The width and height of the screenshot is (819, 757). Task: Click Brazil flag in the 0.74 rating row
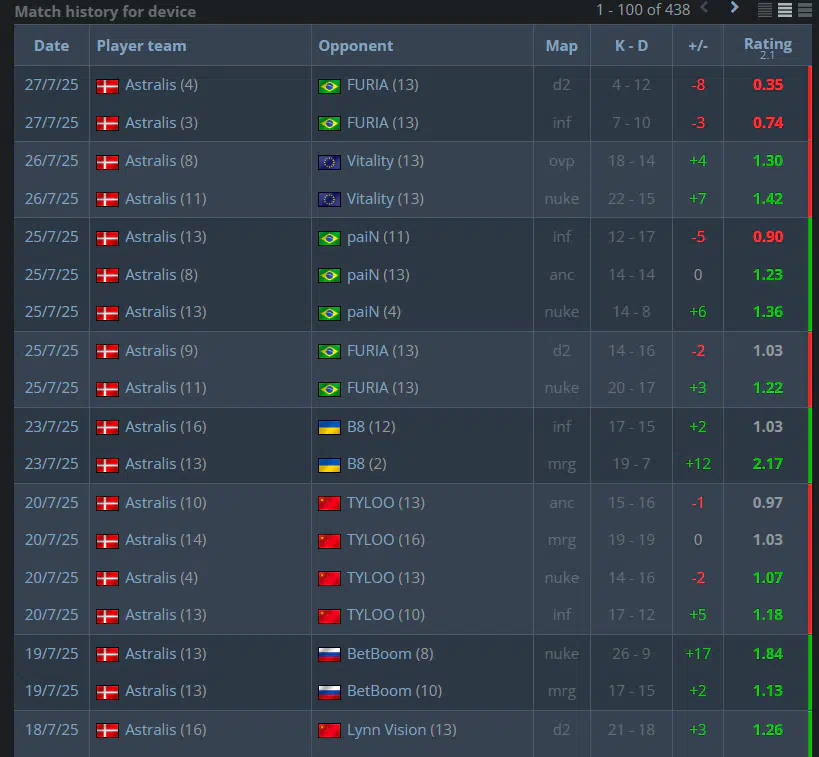click(329, 124)
